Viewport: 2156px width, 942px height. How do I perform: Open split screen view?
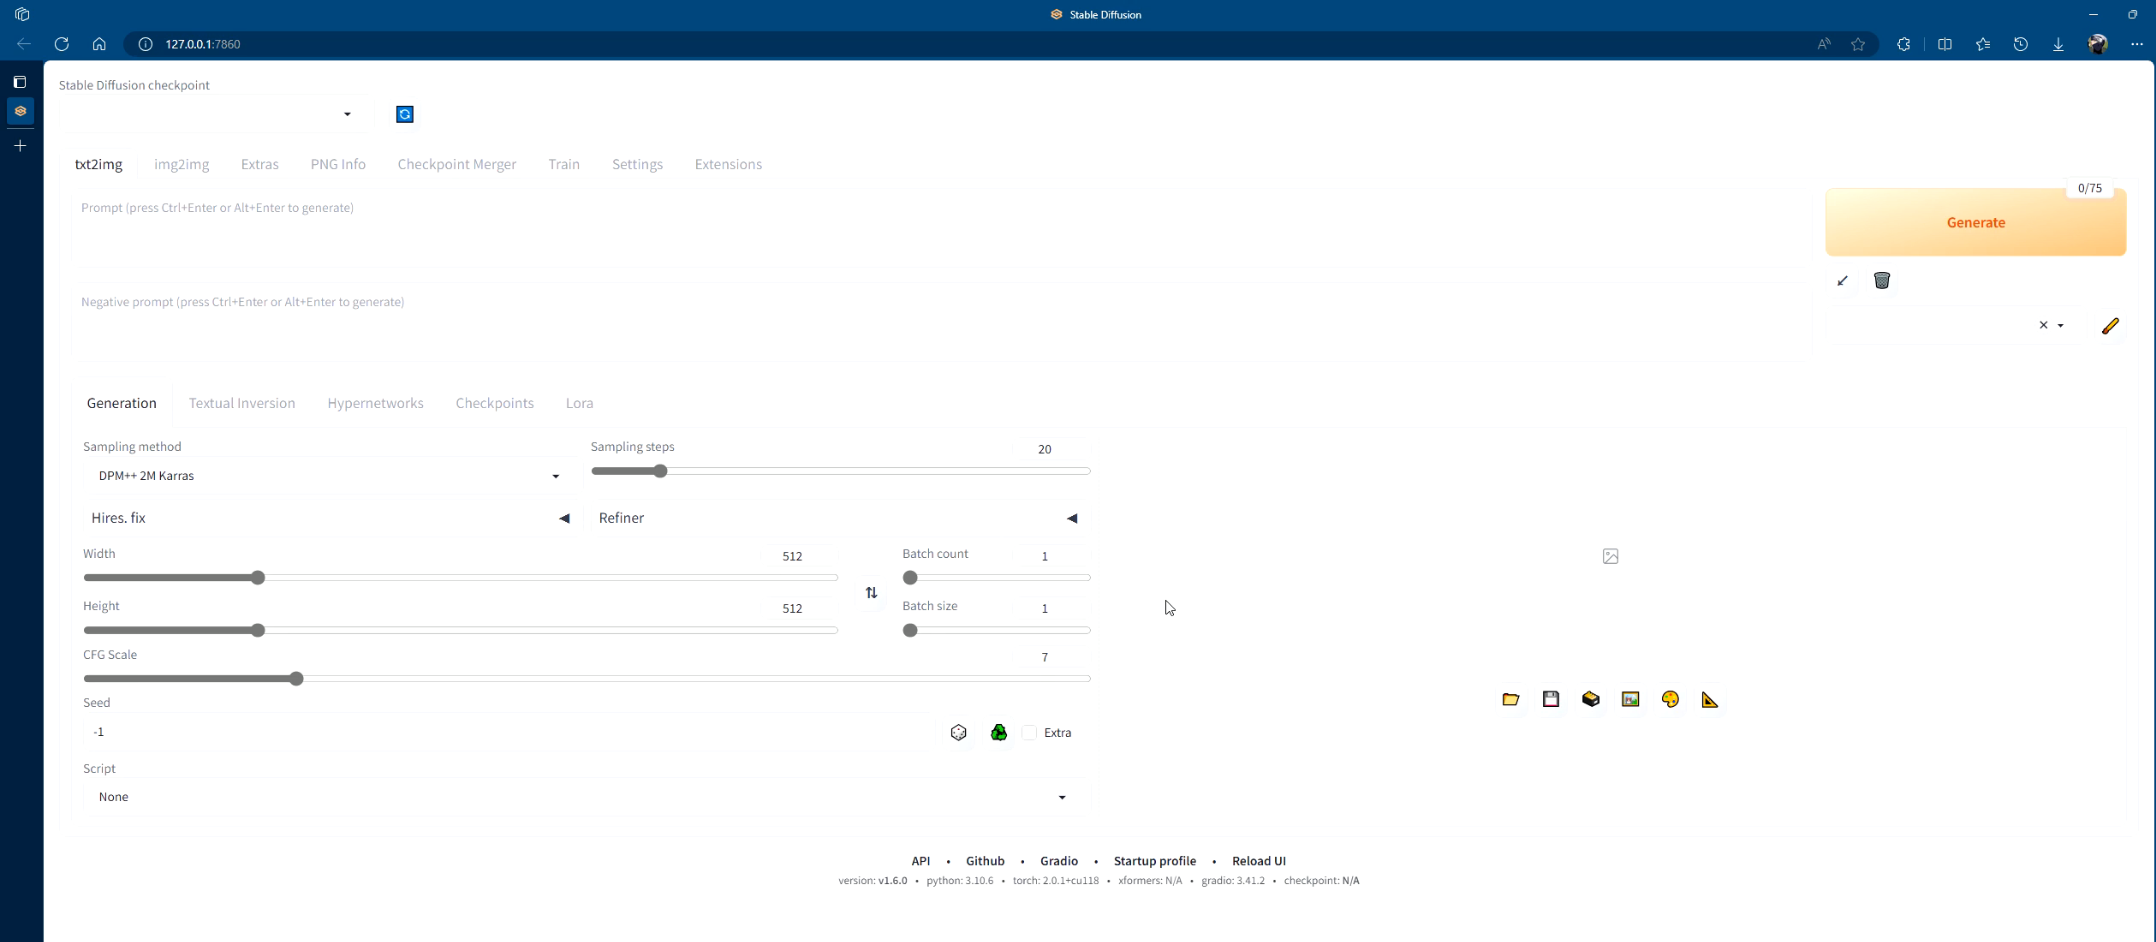(x=1945, y=44)
